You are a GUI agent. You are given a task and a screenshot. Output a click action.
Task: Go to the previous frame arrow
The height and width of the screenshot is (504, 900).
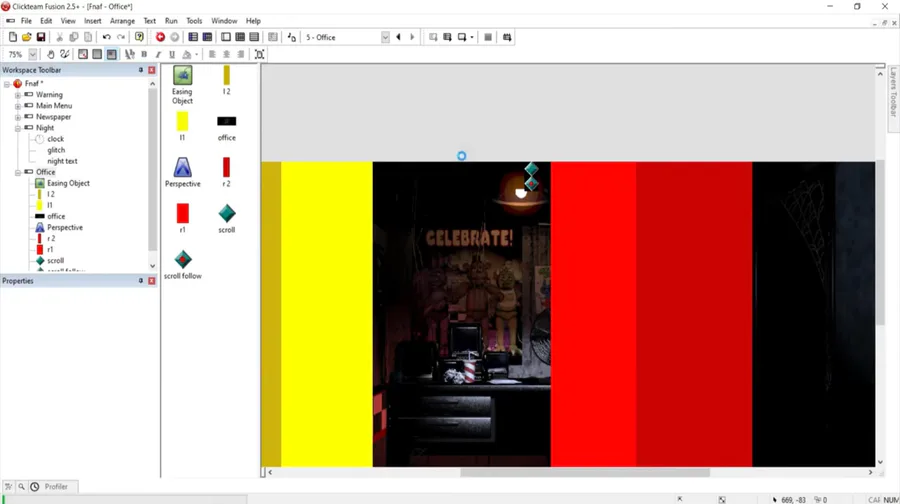click(x=398, y=37)
